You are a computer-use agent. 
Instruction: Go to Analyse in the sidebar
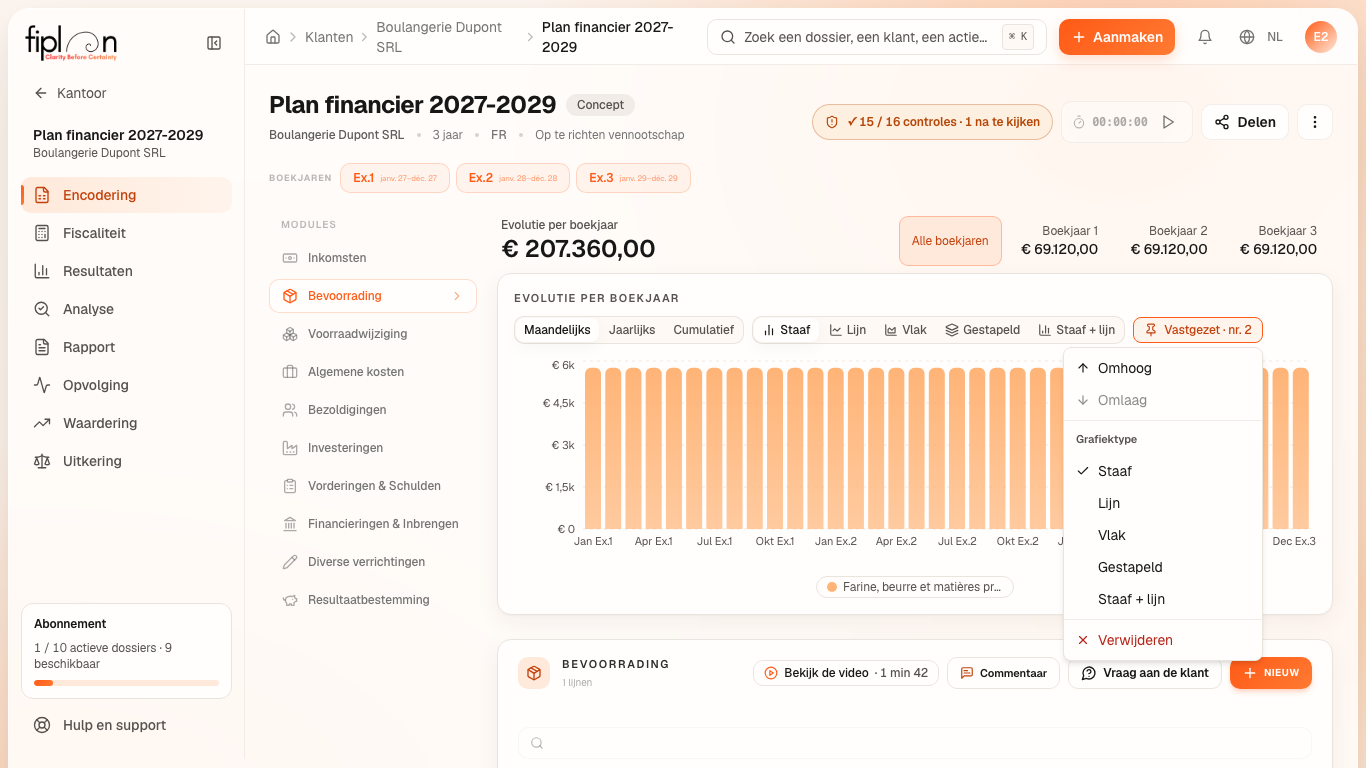point(127,309)
